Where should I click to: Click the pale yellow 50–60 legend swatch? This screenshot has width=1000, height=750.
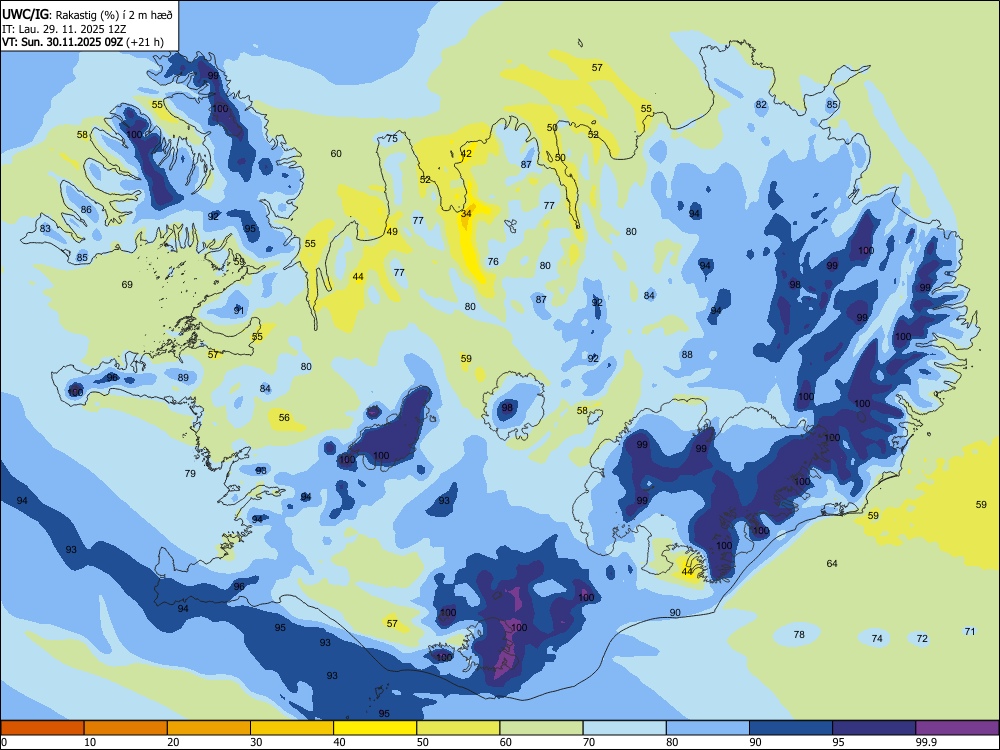[458, 728]
